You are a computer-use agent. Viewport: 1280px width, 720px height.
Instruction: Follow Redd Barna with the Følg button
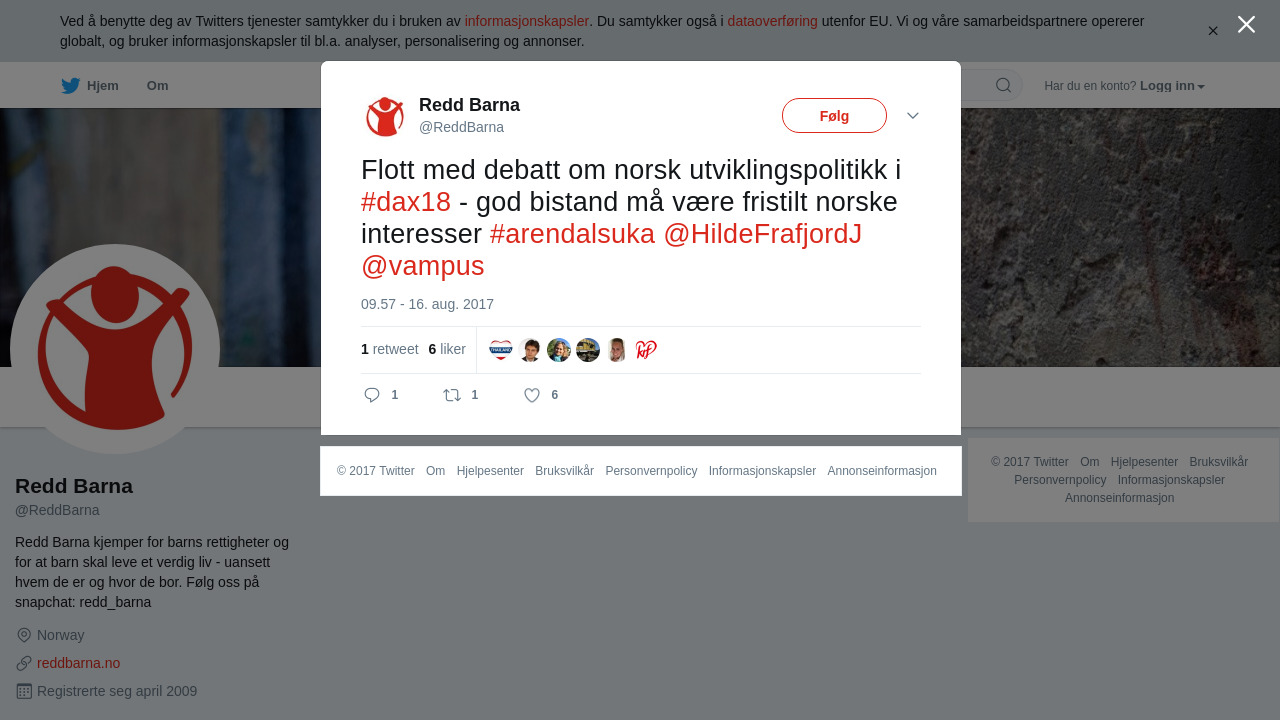(834, 115)
